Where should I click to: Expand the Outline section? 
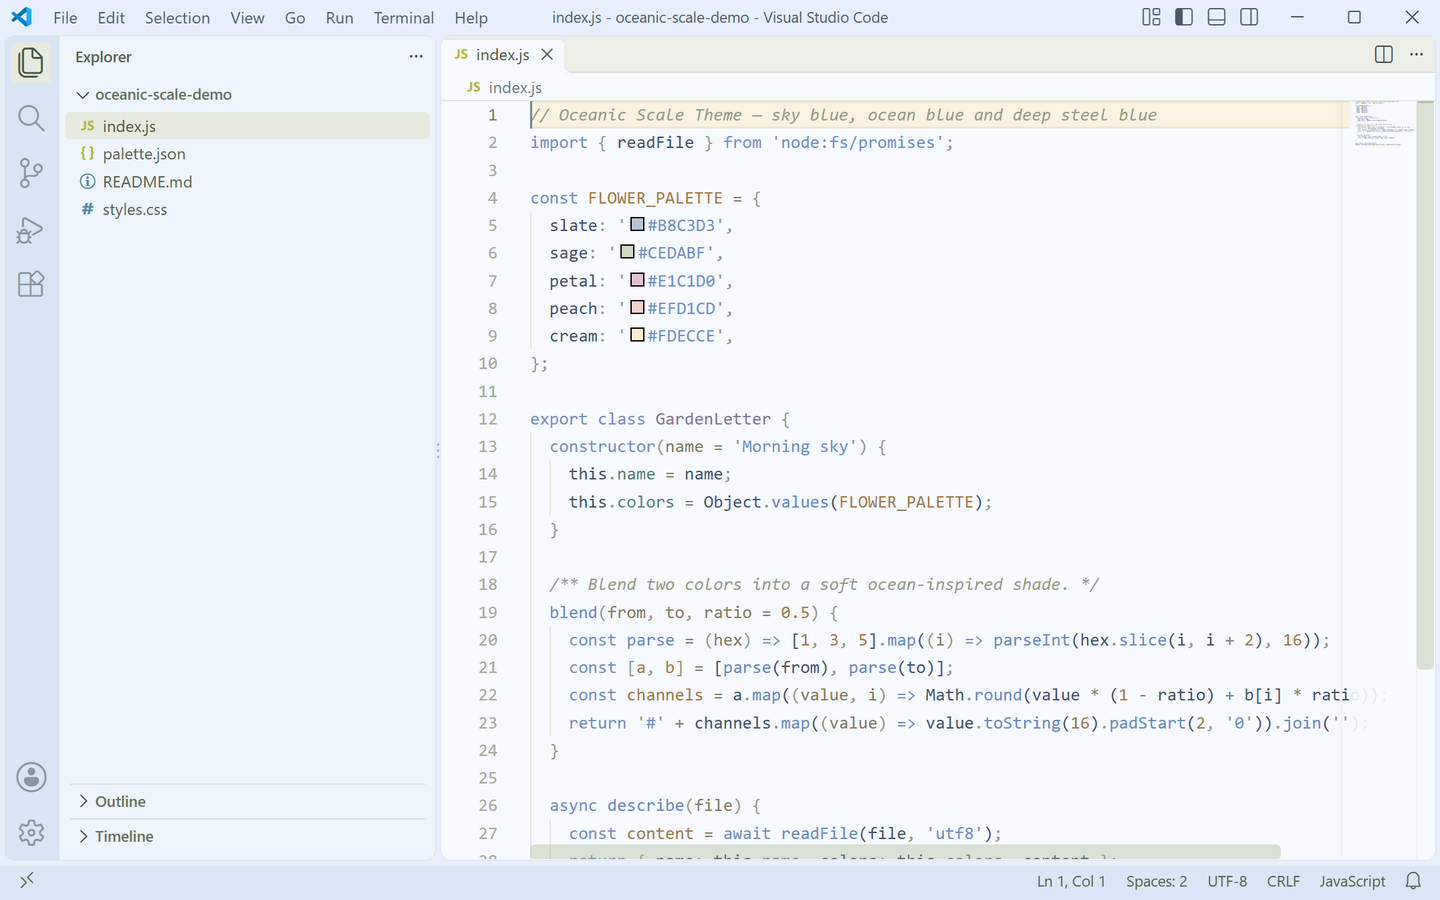(248, 802)
